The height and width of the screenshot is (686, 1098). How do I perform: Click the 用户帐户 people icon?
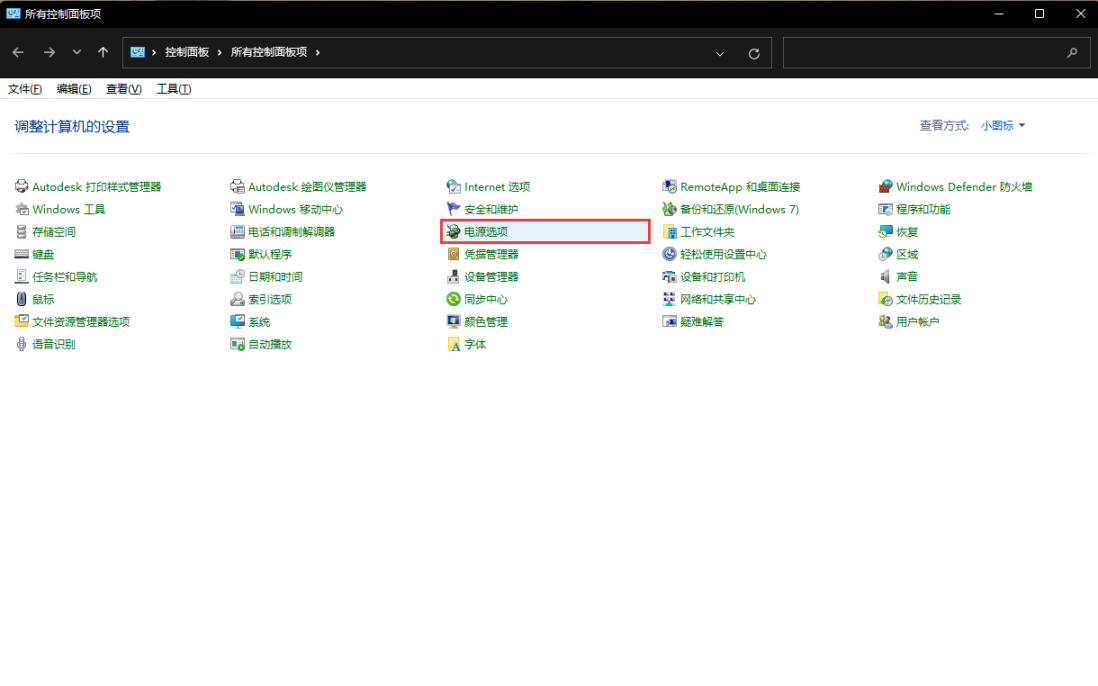pyautogui.click(x=886, y=321)
